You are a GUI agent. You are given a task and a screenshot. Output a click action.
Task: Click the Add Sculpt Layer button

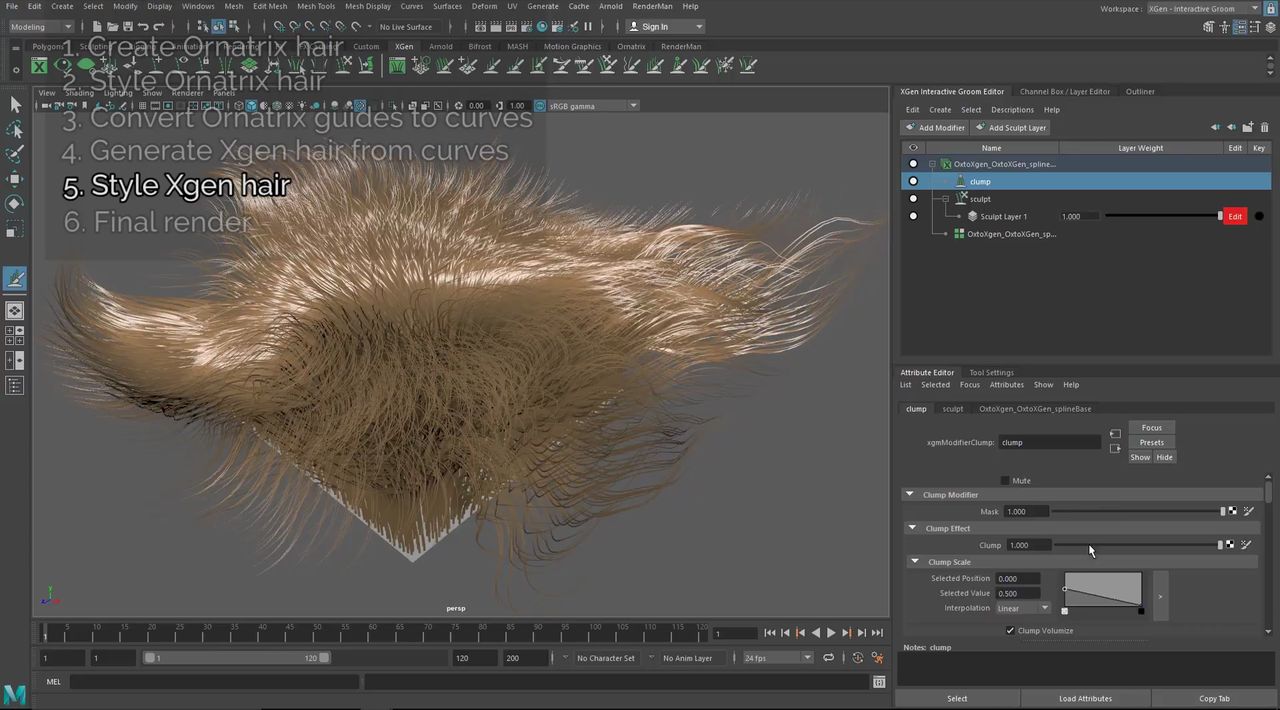pos(1010,128)
